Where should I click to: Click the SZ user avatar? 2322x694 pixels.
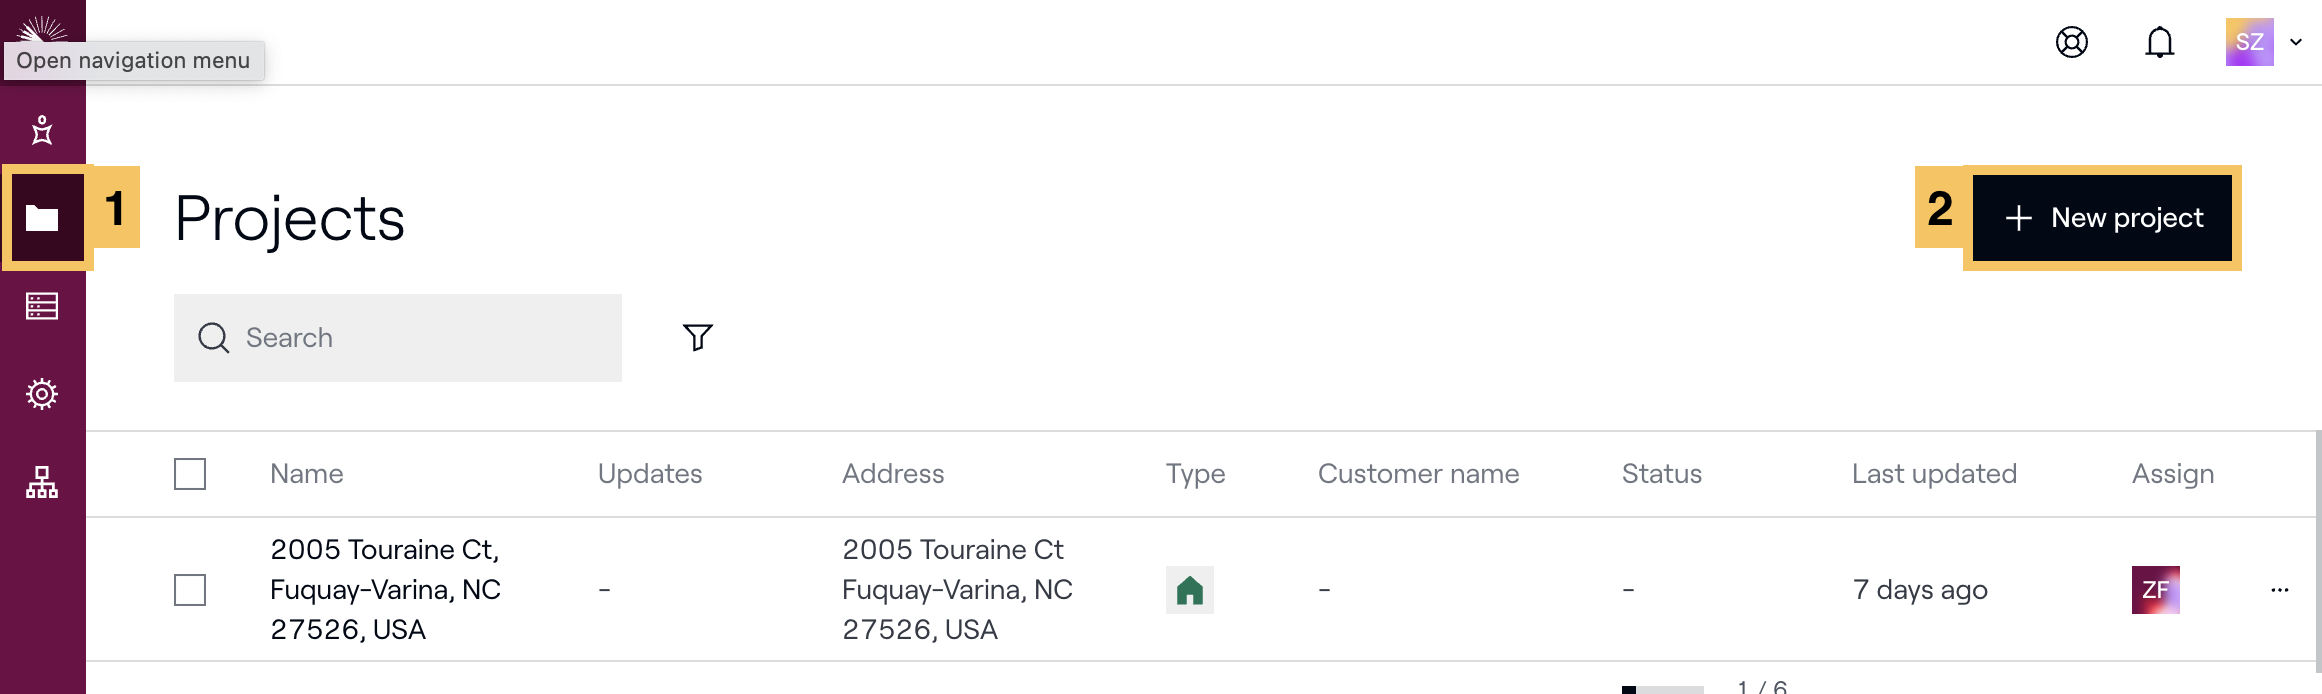pos(2250,42)
